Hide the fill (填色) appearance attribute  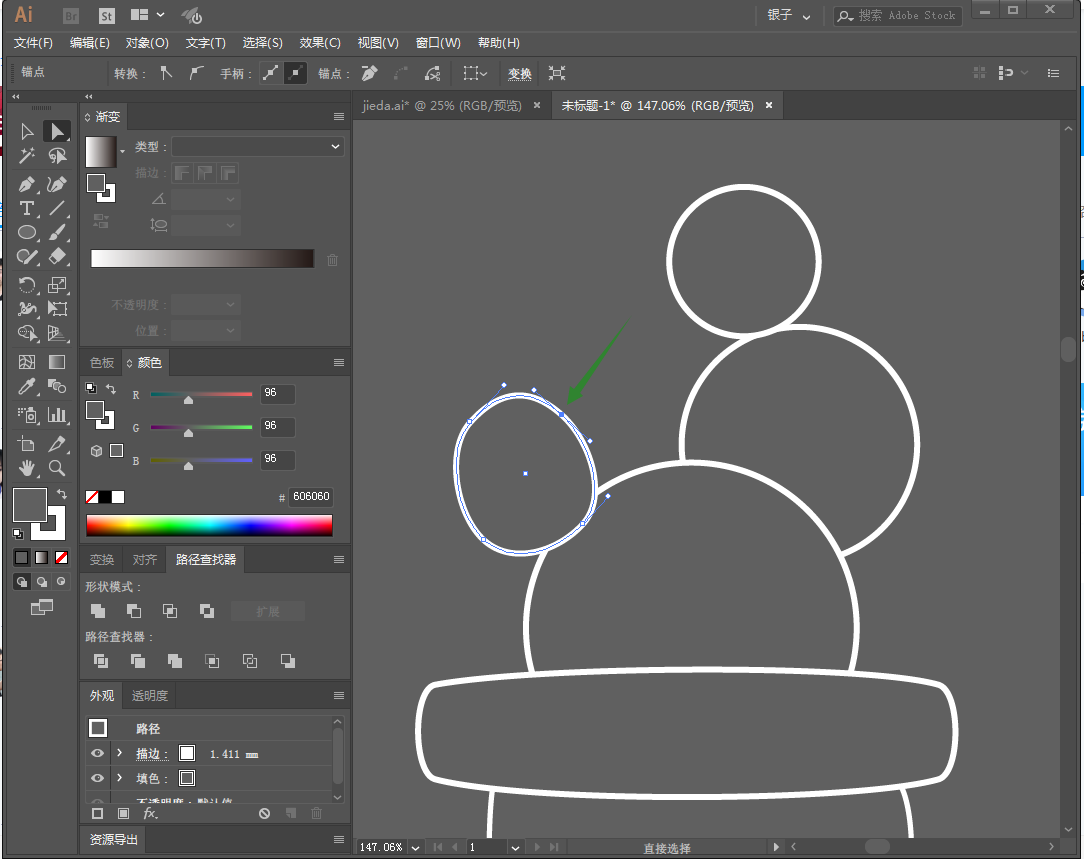[97, 778]
